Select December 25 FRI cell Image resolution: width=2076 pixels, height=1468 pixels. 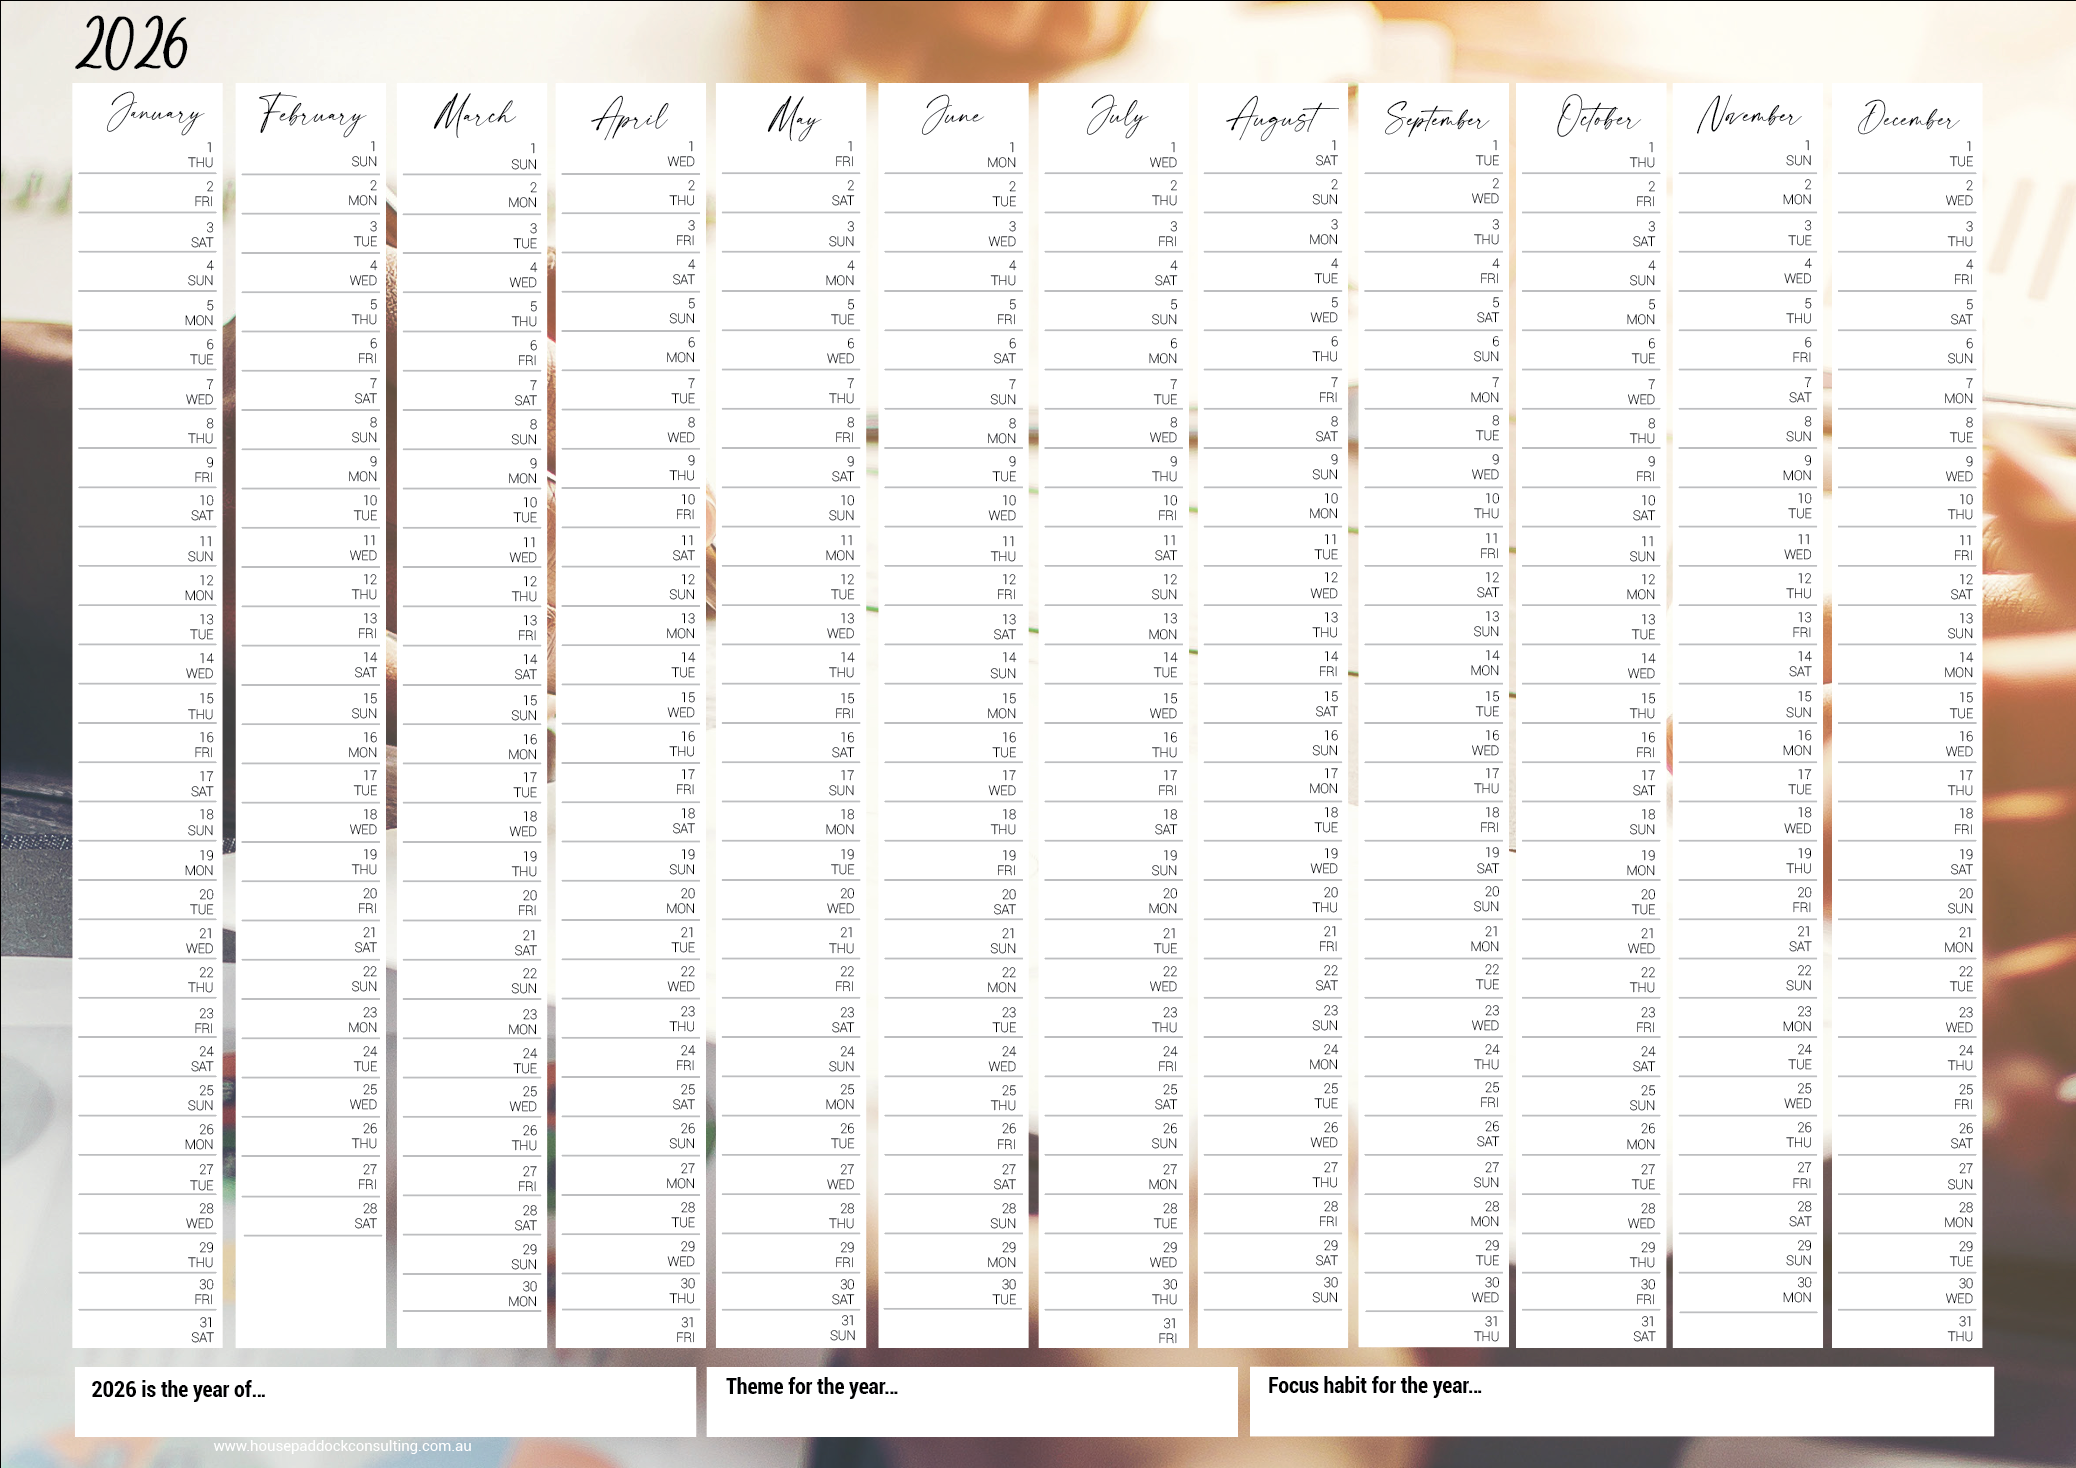(1907, 1097)
